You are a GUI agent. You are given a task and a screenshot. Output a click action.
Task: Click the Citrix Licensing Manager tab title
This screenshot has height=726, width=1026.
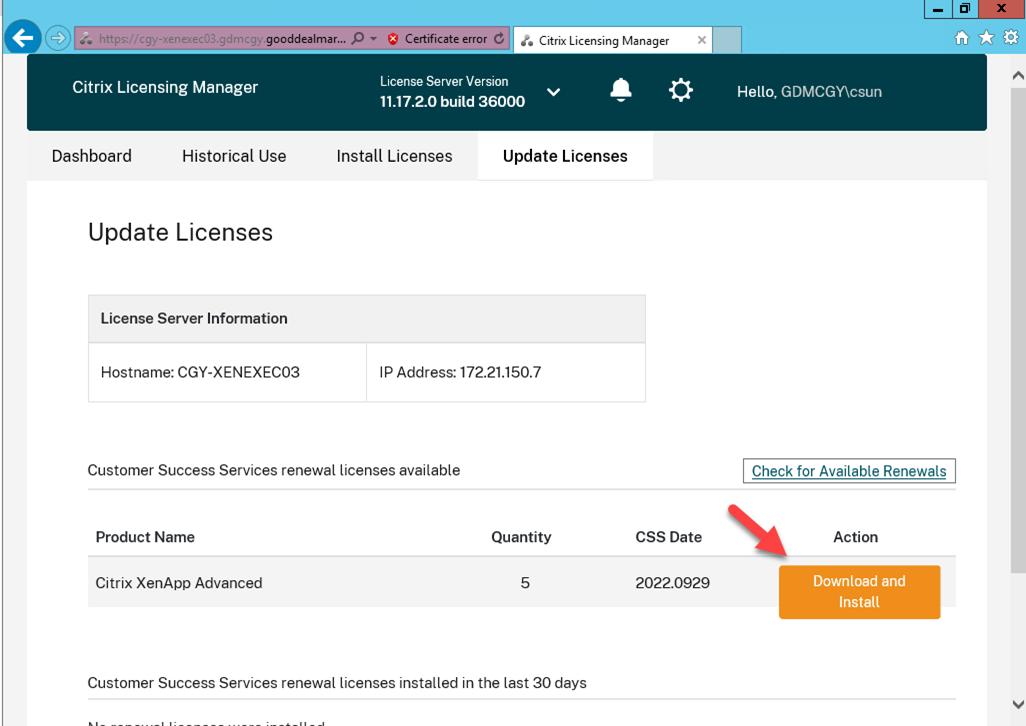point(604,41)
